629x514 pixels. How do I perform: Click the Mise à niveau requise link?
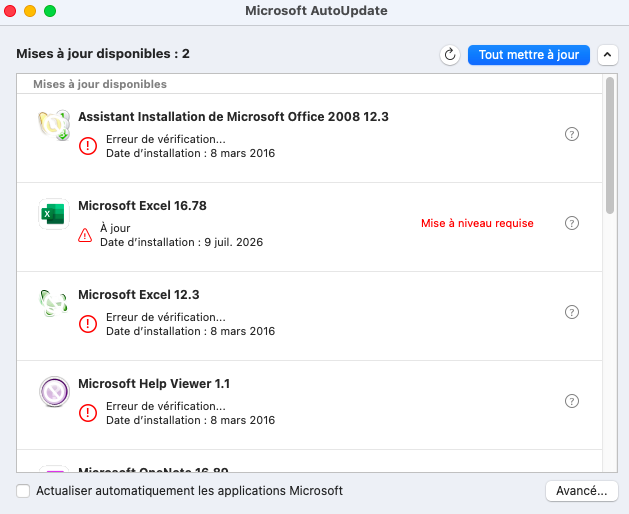click(477, 223)
